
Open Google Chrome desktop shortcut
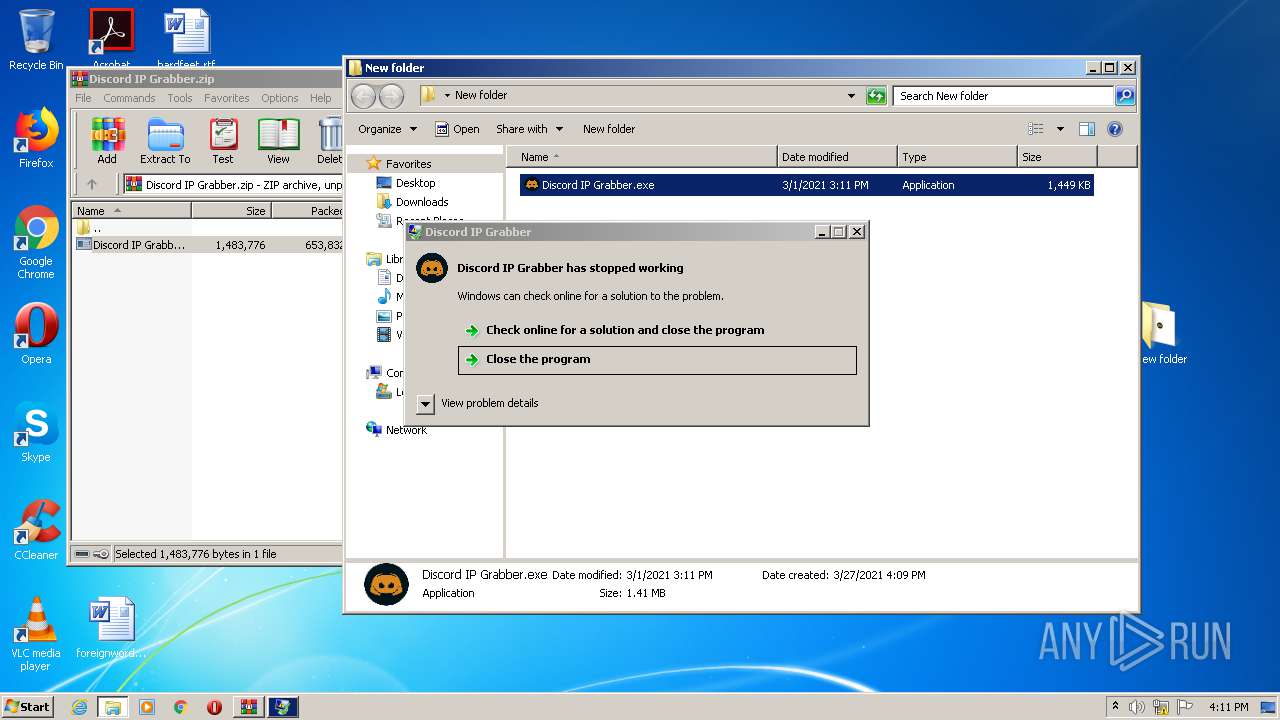click(36, 242)
